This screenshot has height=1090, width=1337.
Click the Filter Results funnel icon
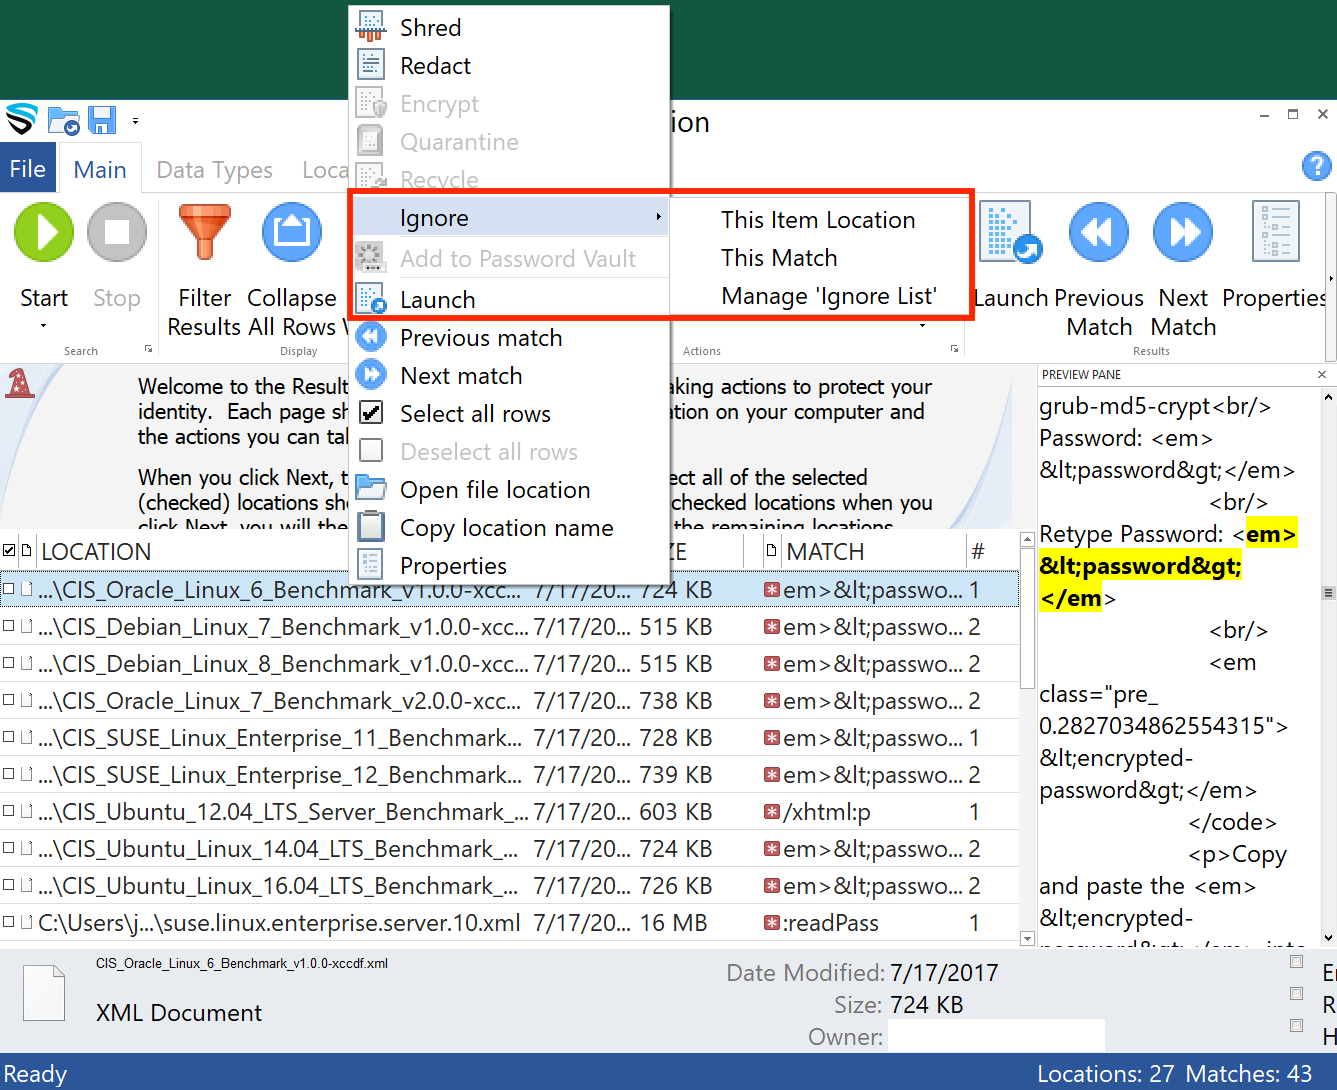[x=205, y=233]
